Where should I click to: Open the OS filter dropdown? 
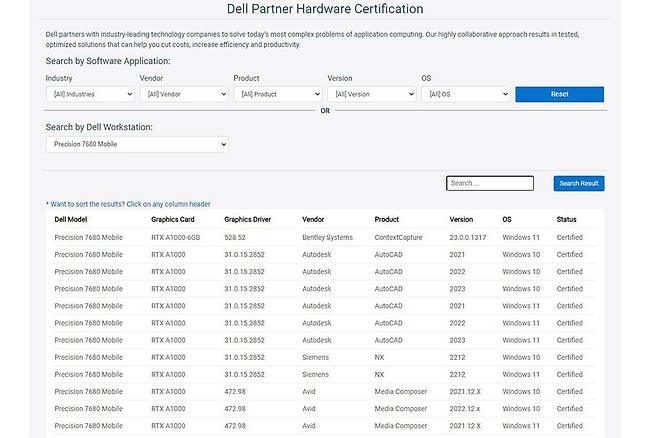pyautogui.click(x=465, y=94)
